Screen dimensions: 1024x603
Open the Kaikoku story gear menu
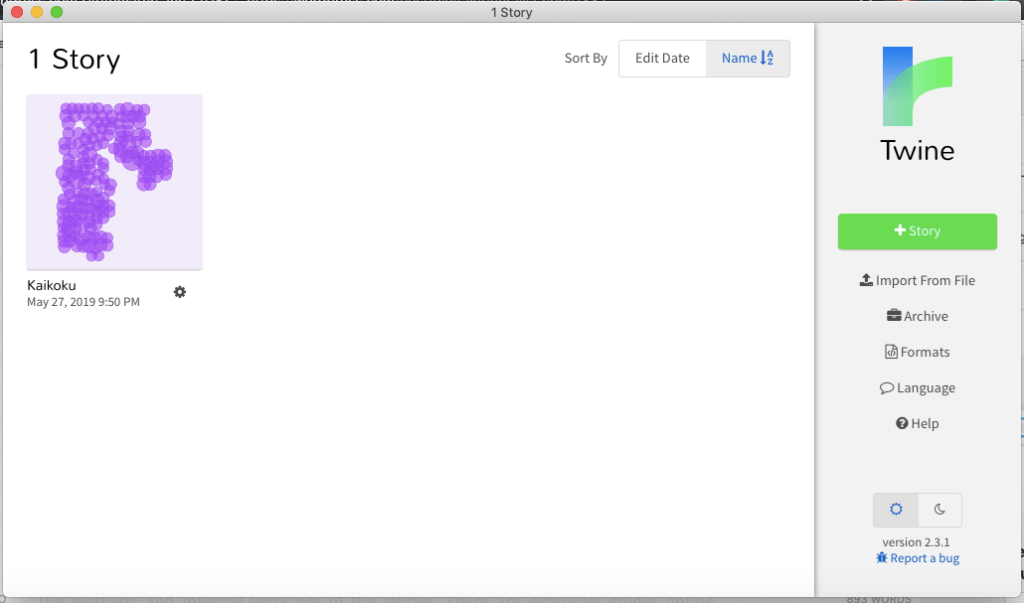[180, 292]
